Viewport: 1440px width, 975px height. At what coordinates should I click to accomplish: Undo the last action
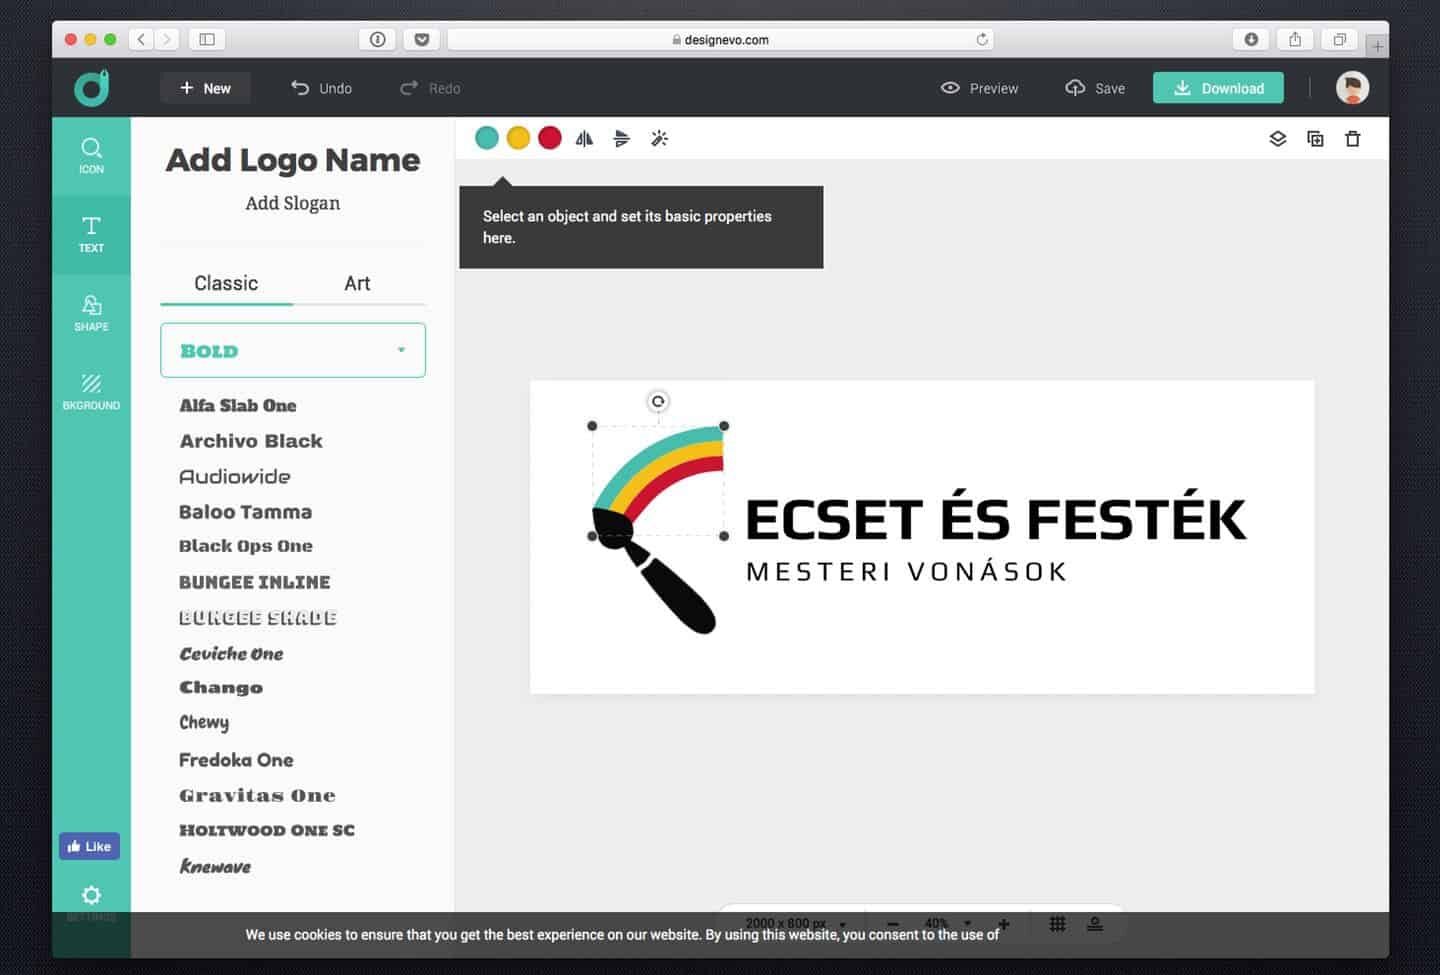coord(321,88)
